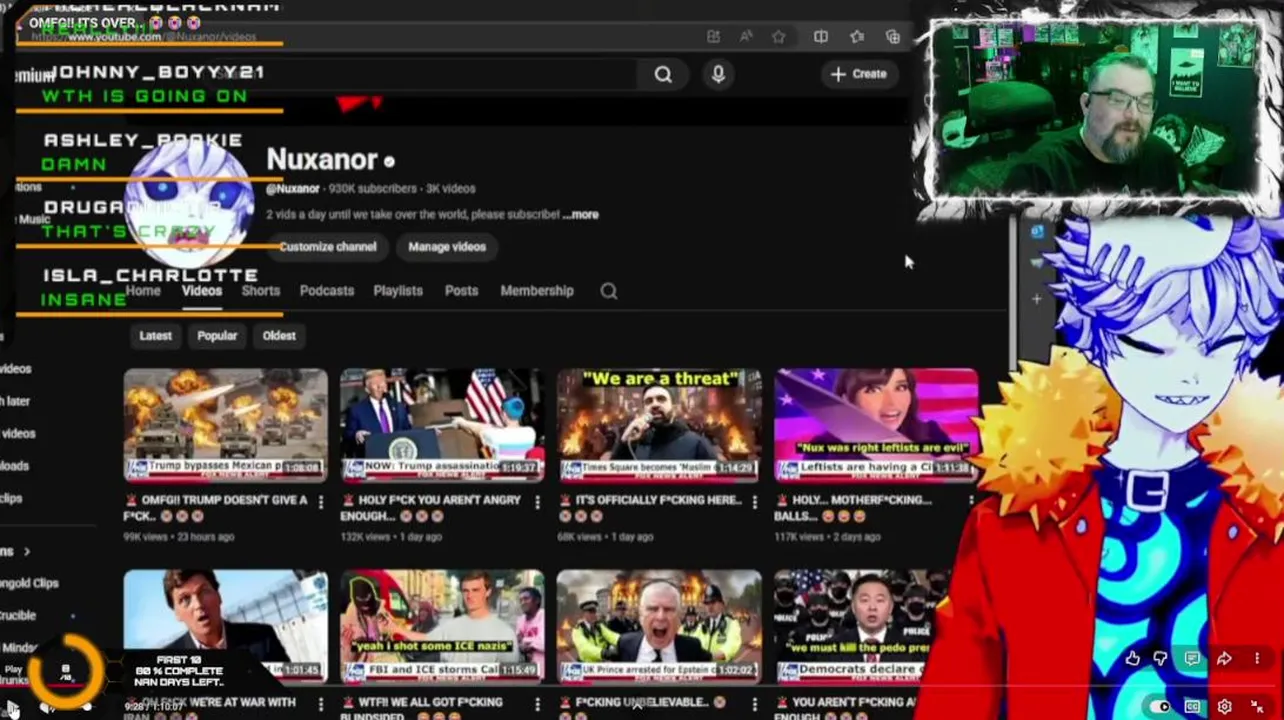Click title 'IT'S OFFICIALLY F*CKING HERE..'

click(650, 507)
